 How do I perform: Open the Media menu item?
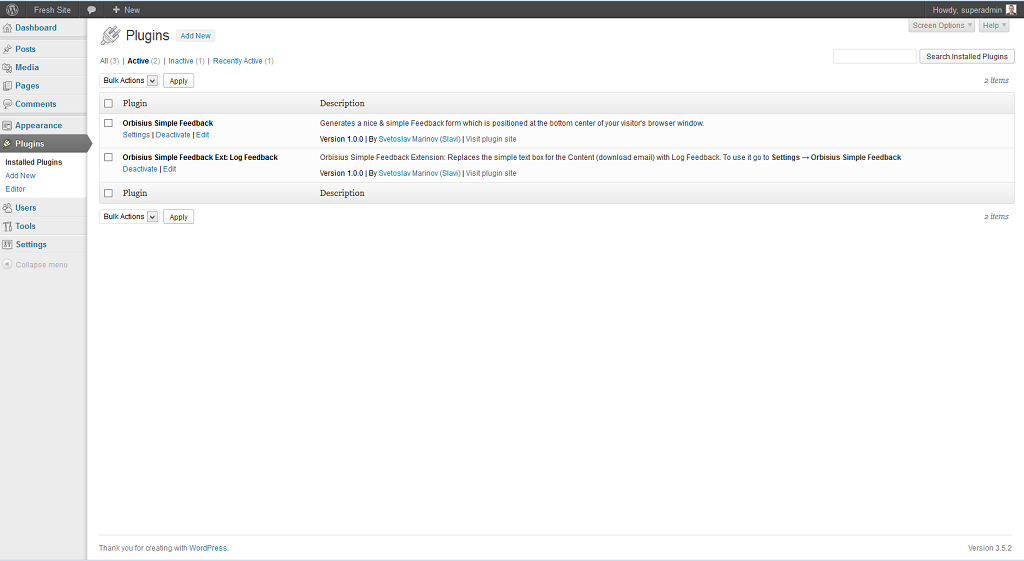point(27,67)
